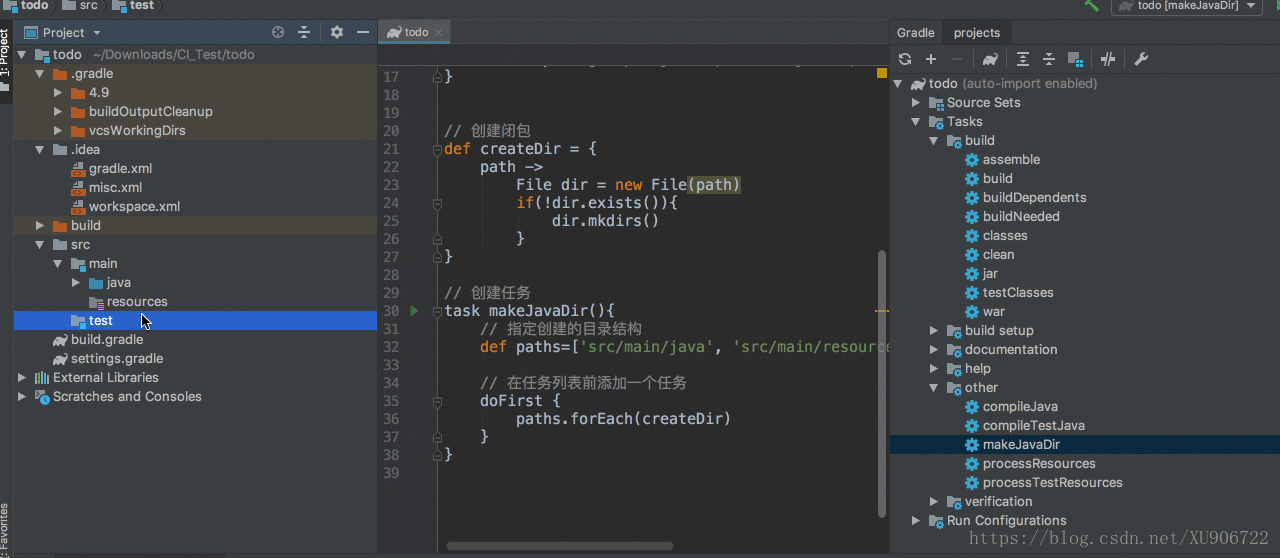Open the 1: Project side tool tab

pos(5,58)
